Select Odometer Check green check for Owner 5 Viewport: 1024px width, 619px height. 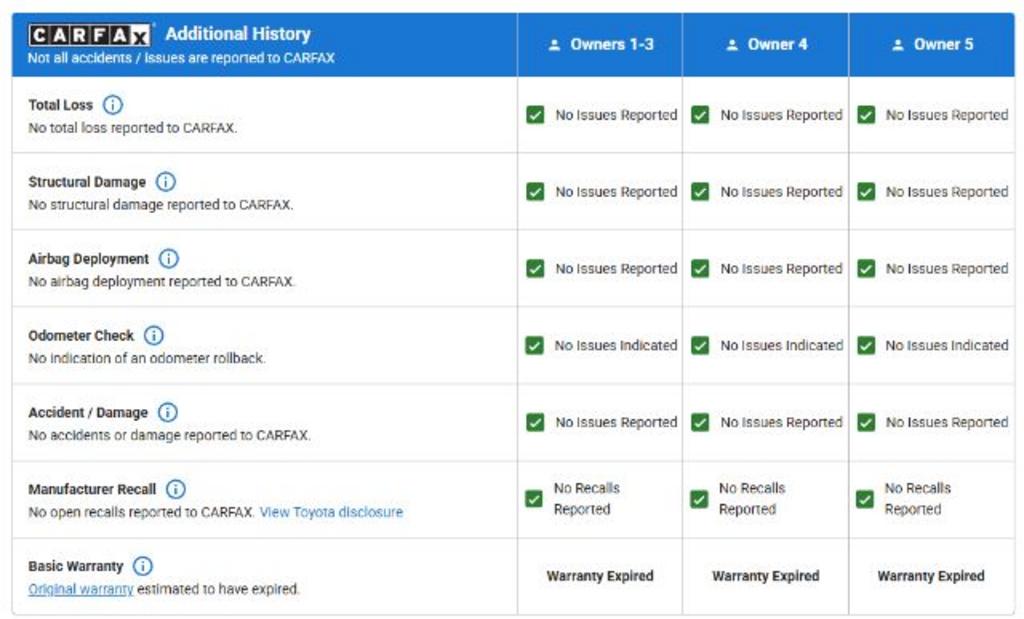tap(866, 345)
